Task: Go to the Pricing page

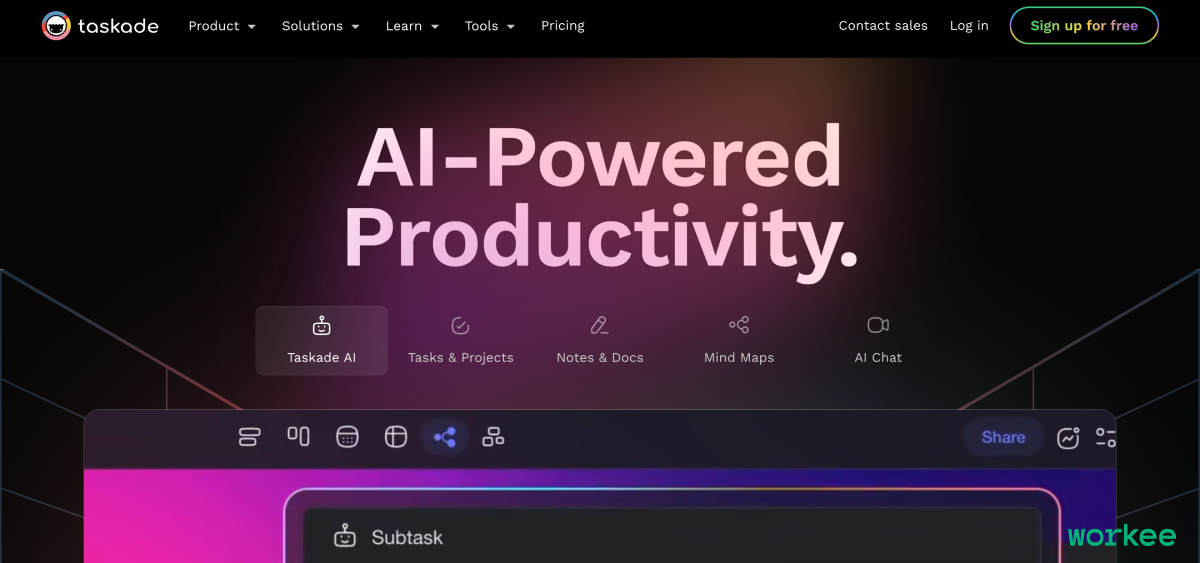Action: tap(563, 26)
